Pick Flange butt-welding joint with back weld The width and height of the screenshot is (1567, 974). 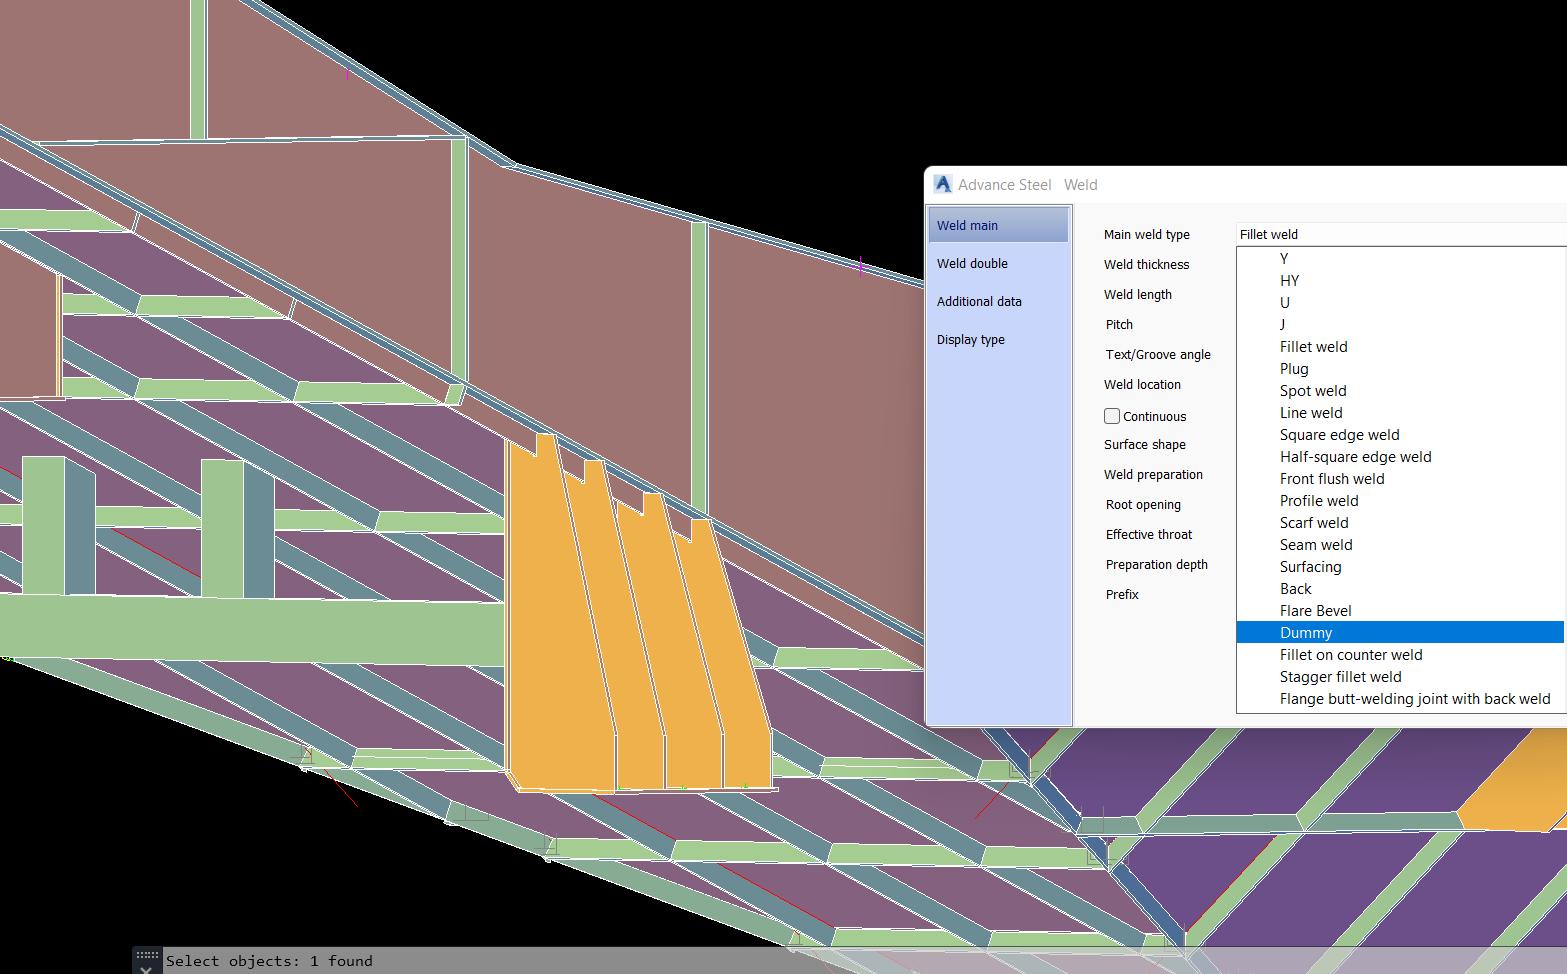(1416, 698)
